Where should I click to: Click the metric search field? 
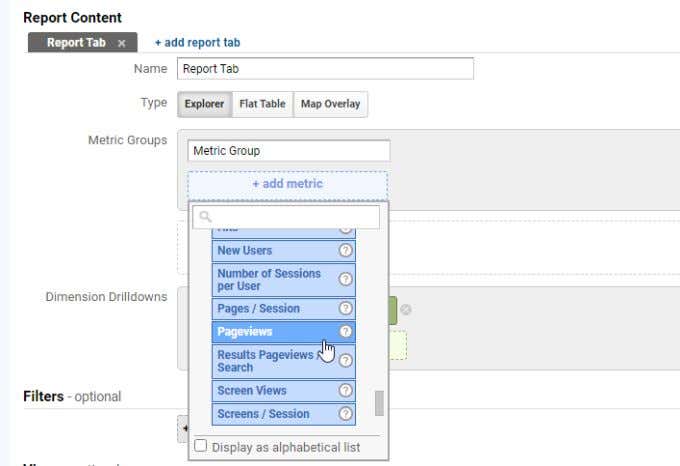coord(286,217)
